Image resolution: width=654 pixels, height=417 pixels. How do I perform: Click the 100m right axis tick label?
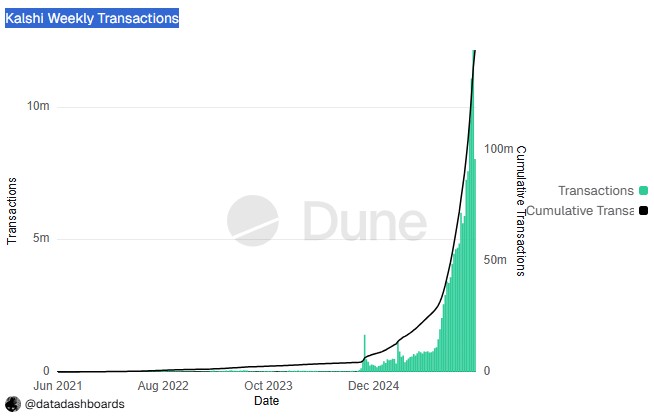pyautogui.click(x=497, y=149)
